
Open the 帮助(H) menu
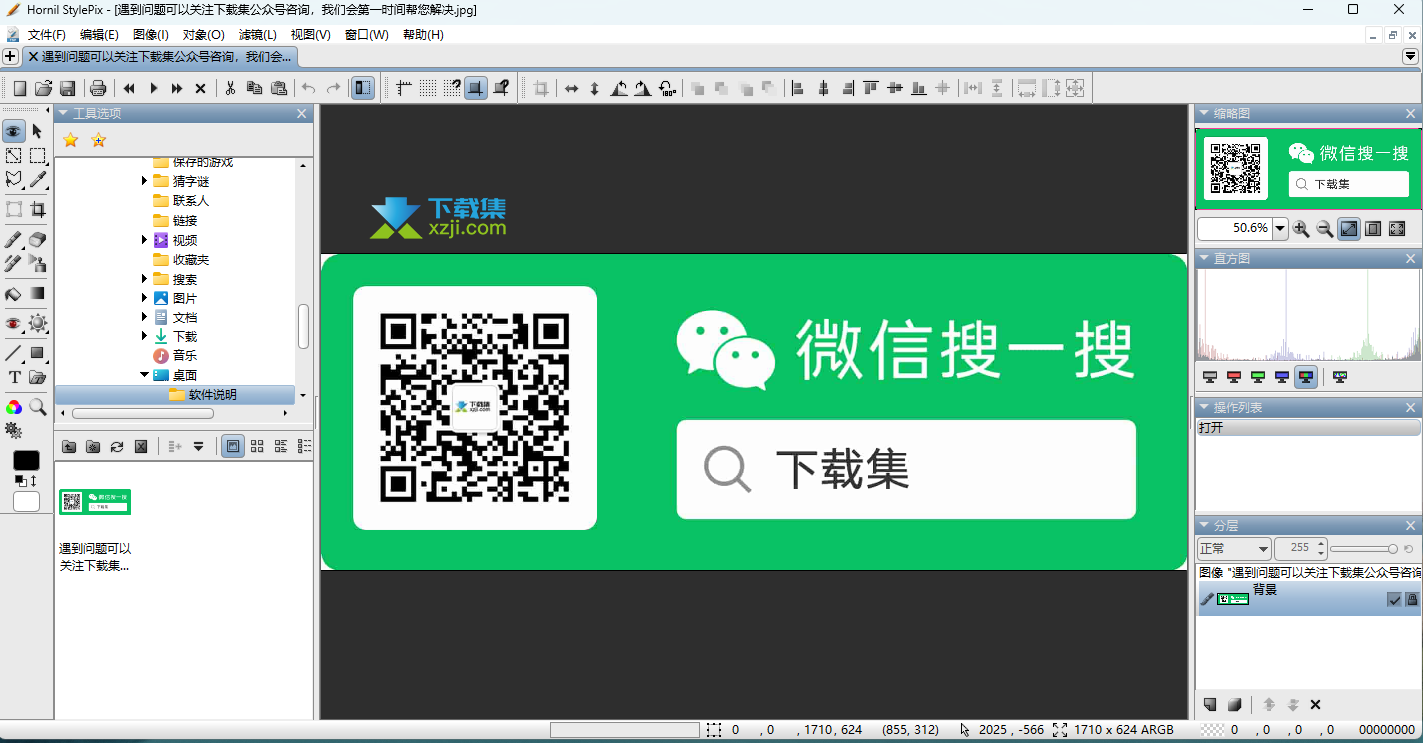tap(423, 34)
